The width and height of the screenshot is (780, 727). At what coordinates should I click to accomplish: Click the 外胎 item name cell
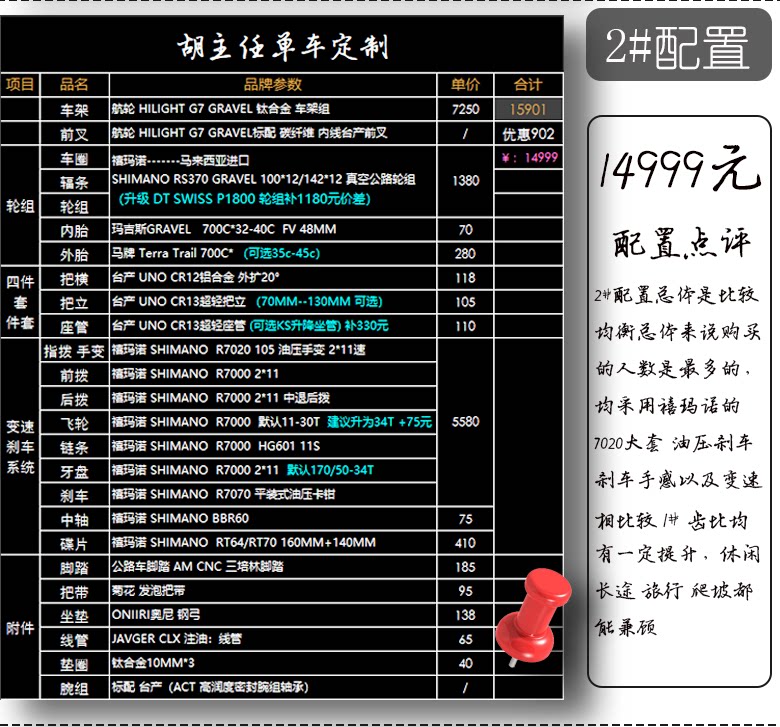(x=74, y=255)
